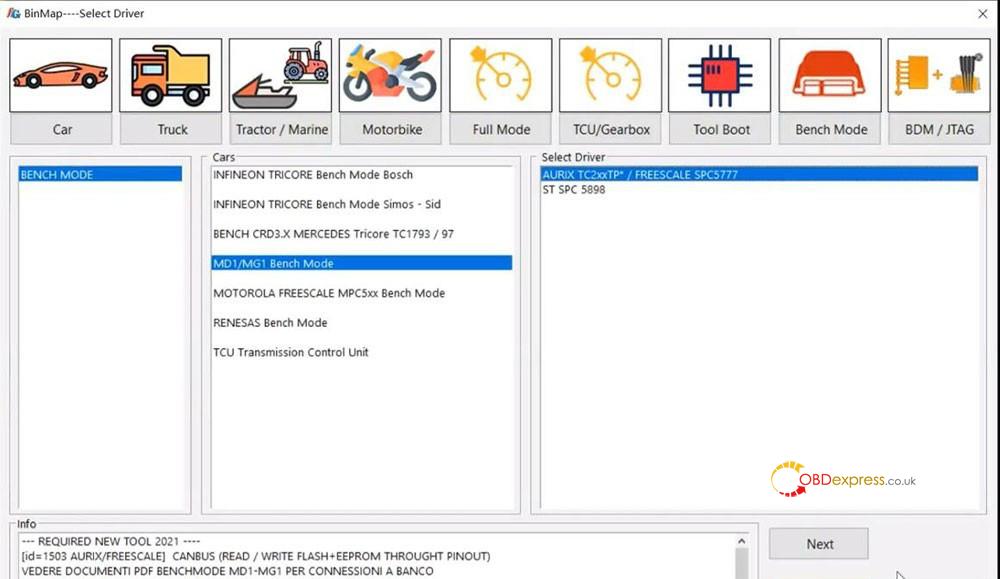The height and width of the screenshot is (579, 1000).
Task: Choose the Tractor / Marine icon
Action: pyautogui.click(x=280, y=76)
